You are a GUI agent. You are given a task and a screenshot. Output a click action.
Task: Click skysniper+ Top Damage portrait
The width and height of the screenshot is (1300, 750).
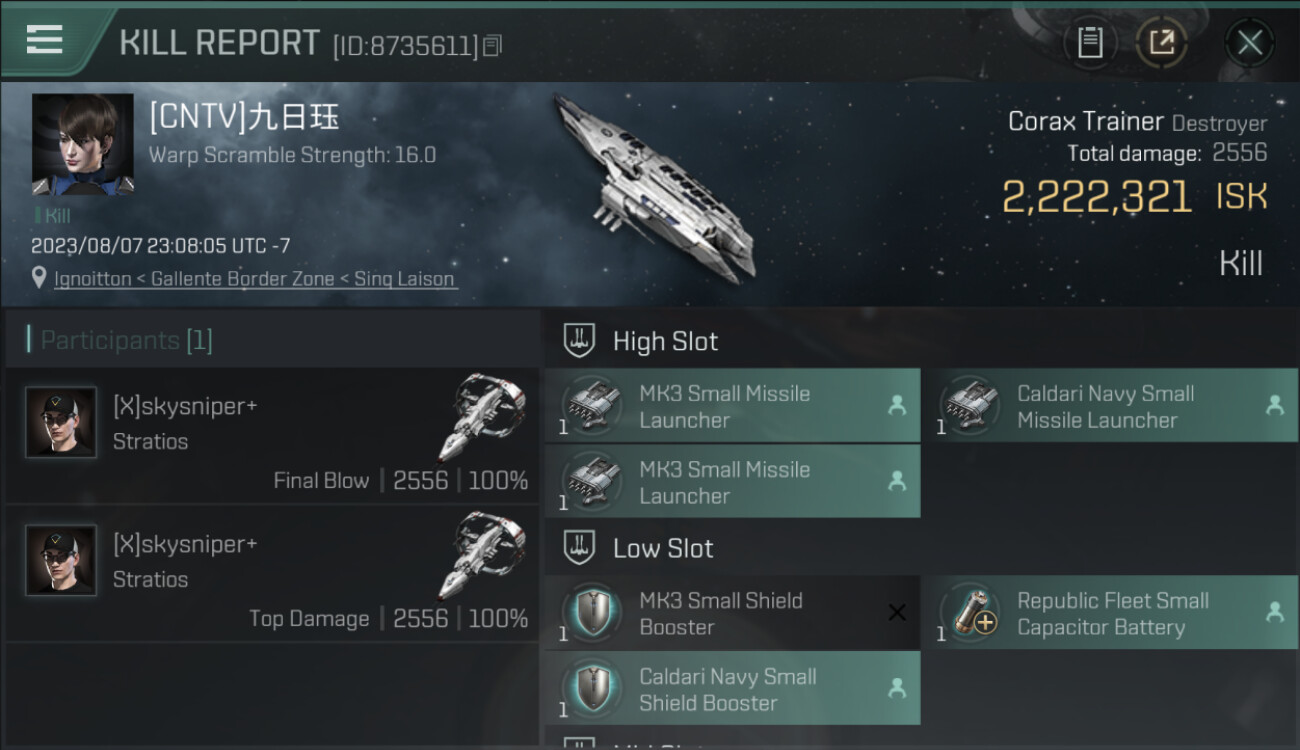[61, 560]
